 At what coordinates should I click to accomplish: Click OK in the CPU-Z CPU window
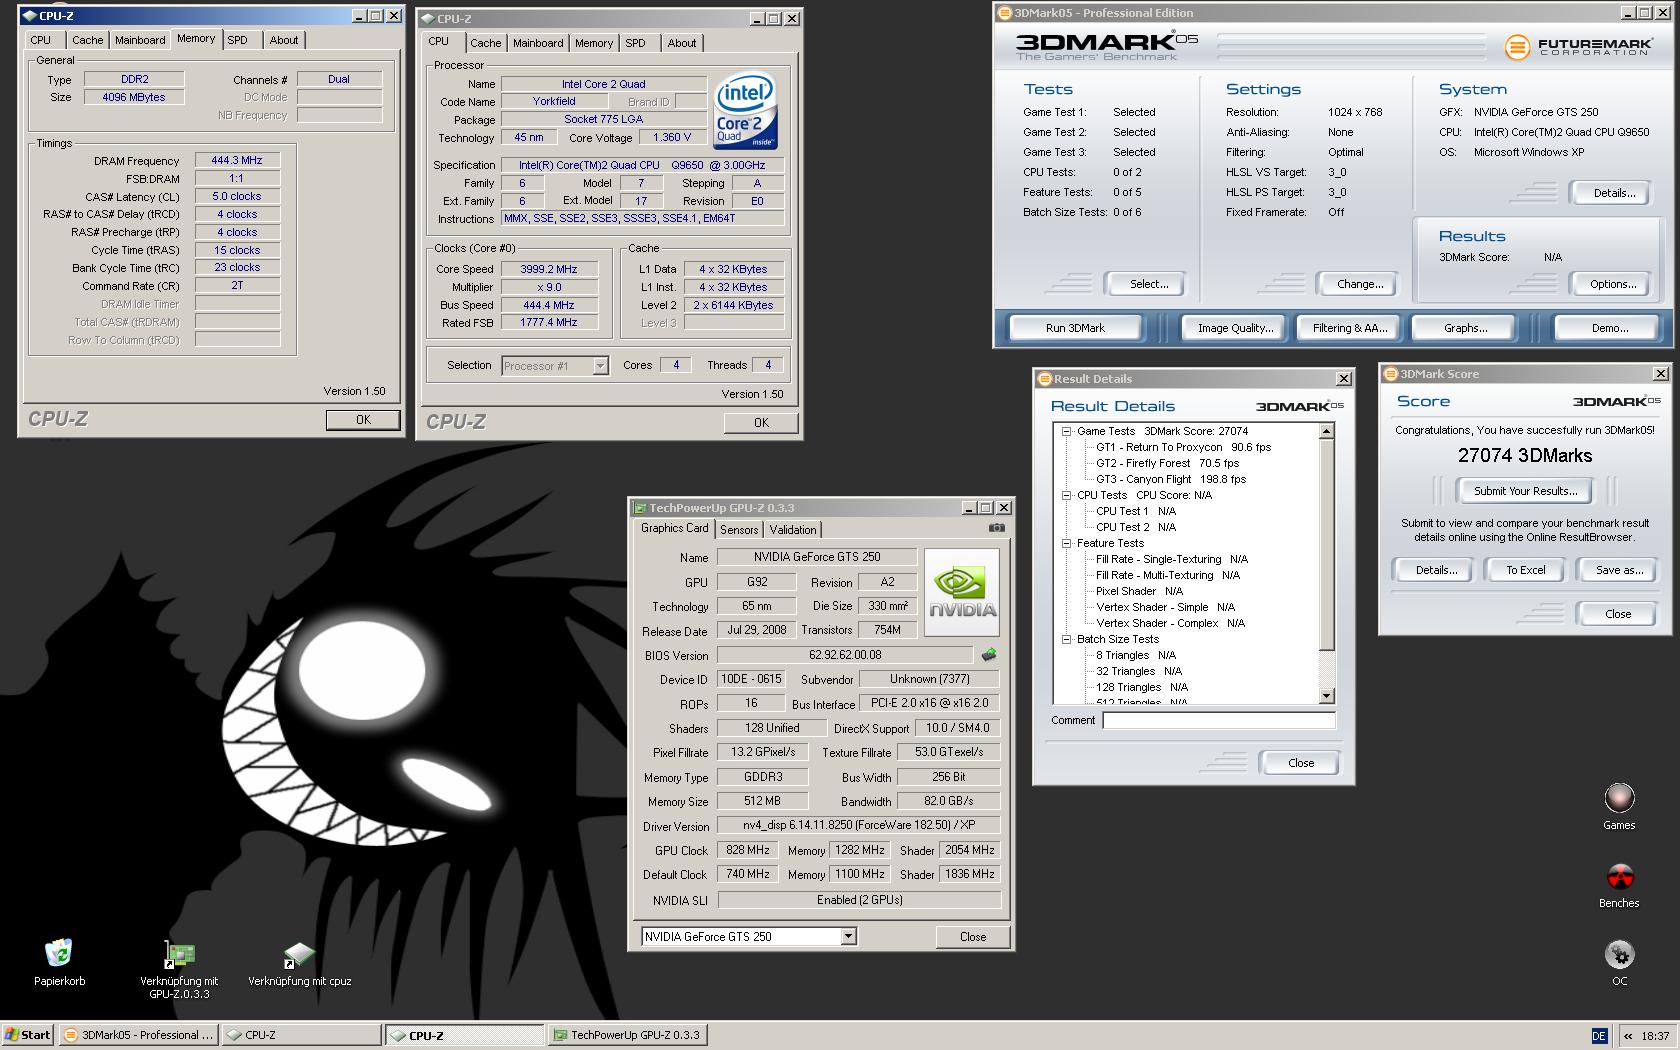coord(761,423)
